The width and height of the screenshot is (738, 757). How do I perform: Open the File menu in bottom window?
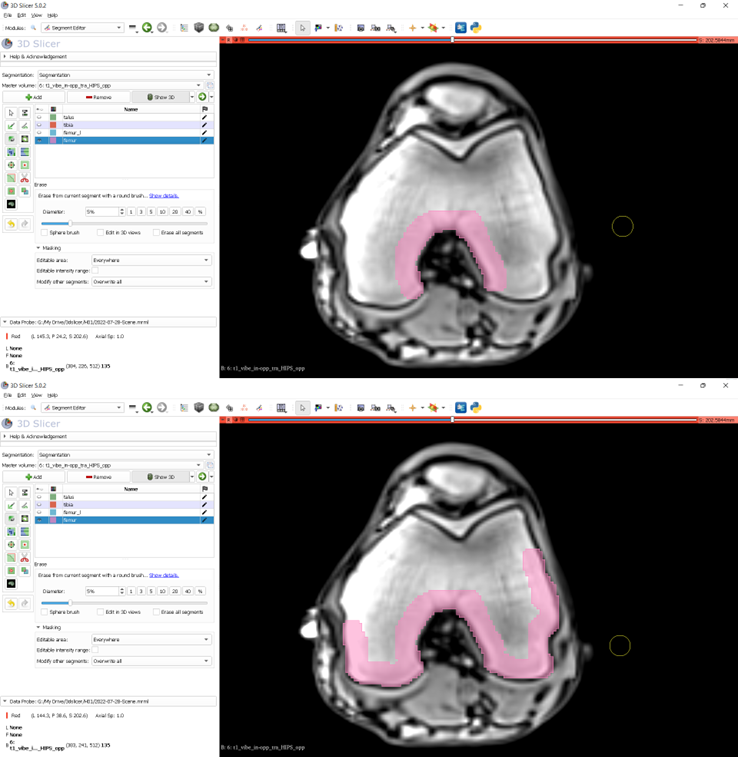click(x=8, y=395)
